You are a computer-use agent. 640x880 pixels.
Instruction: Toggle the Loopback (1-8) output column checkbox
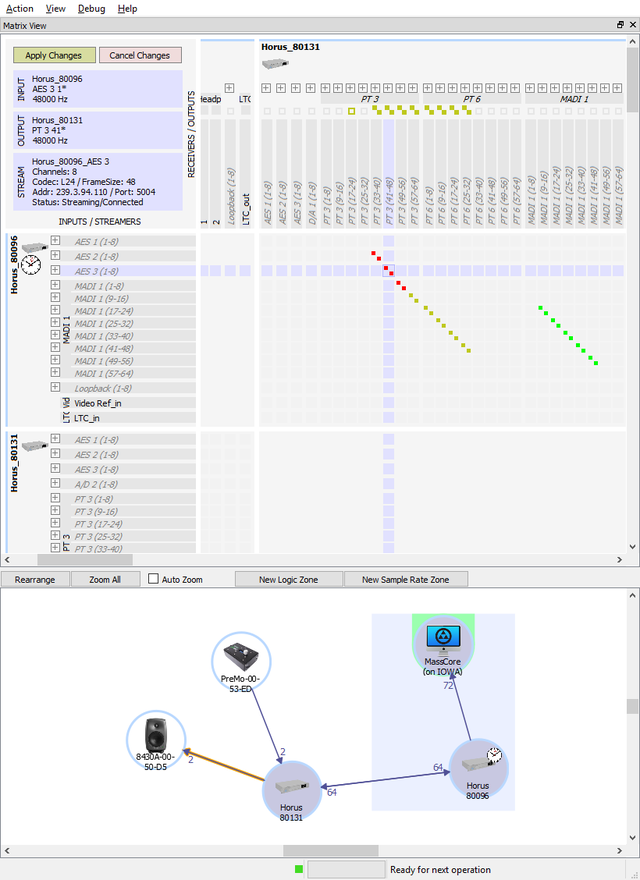(230, 111)
